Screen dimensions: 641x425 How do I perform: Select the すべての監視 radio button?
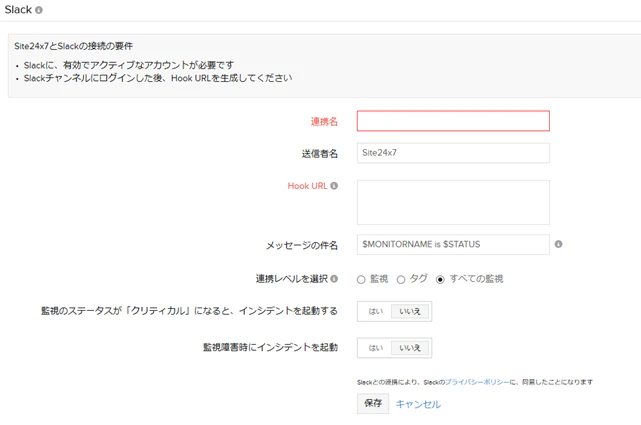(440, 280)
